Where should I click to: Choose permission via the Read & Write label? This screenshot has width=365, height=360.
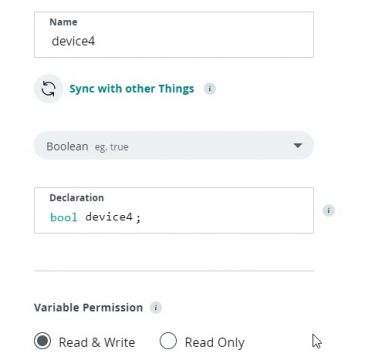point(97,342)
